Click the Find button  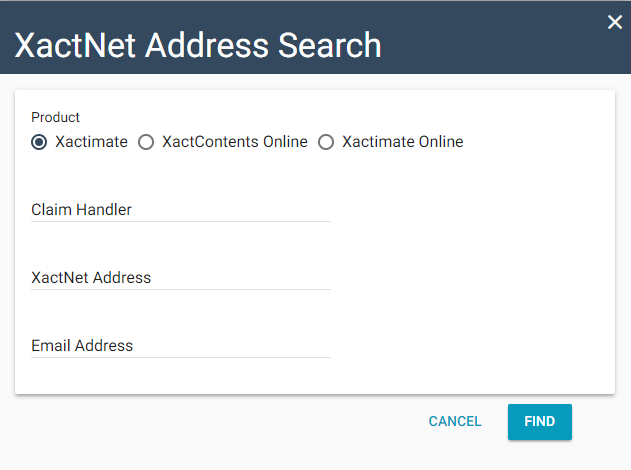[x=539, y=421]
